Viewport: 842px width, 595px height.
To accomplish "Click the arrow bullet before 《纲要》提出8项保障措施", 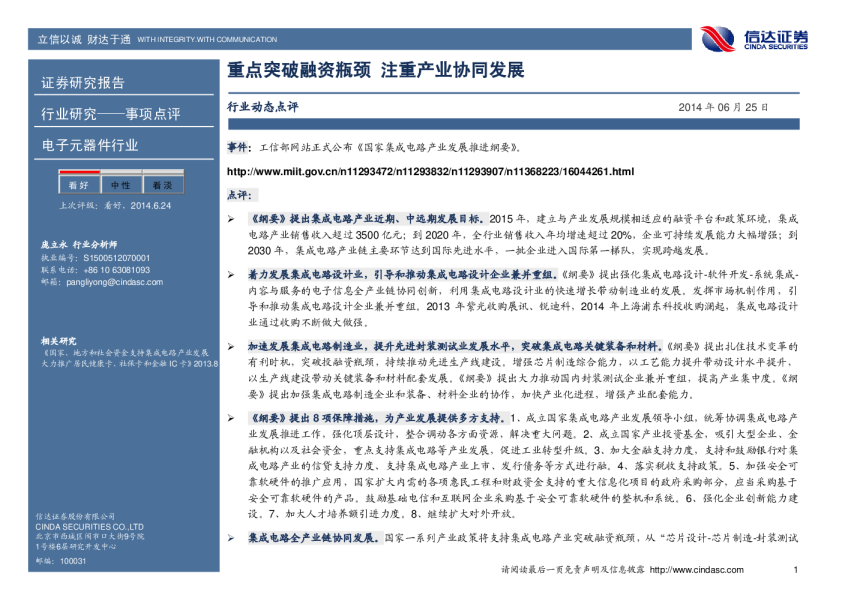I will (x=231, y=415).
